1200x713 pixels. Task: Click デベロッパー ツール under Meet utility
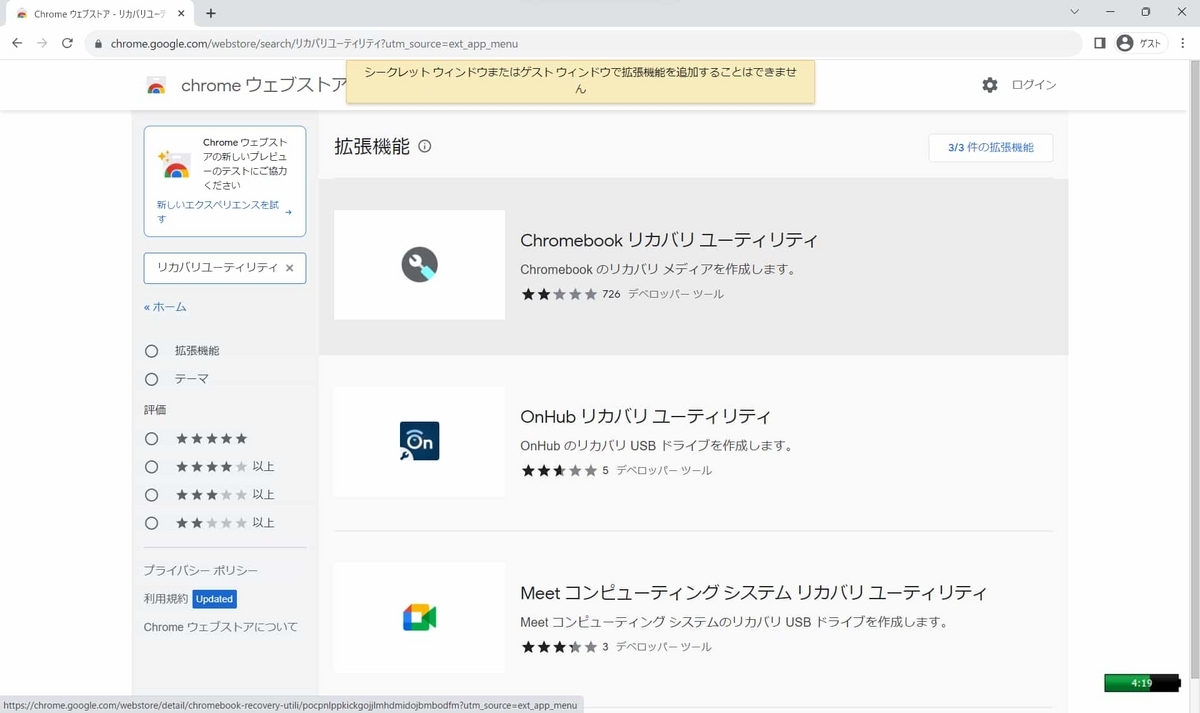click(x=664, y=647)
